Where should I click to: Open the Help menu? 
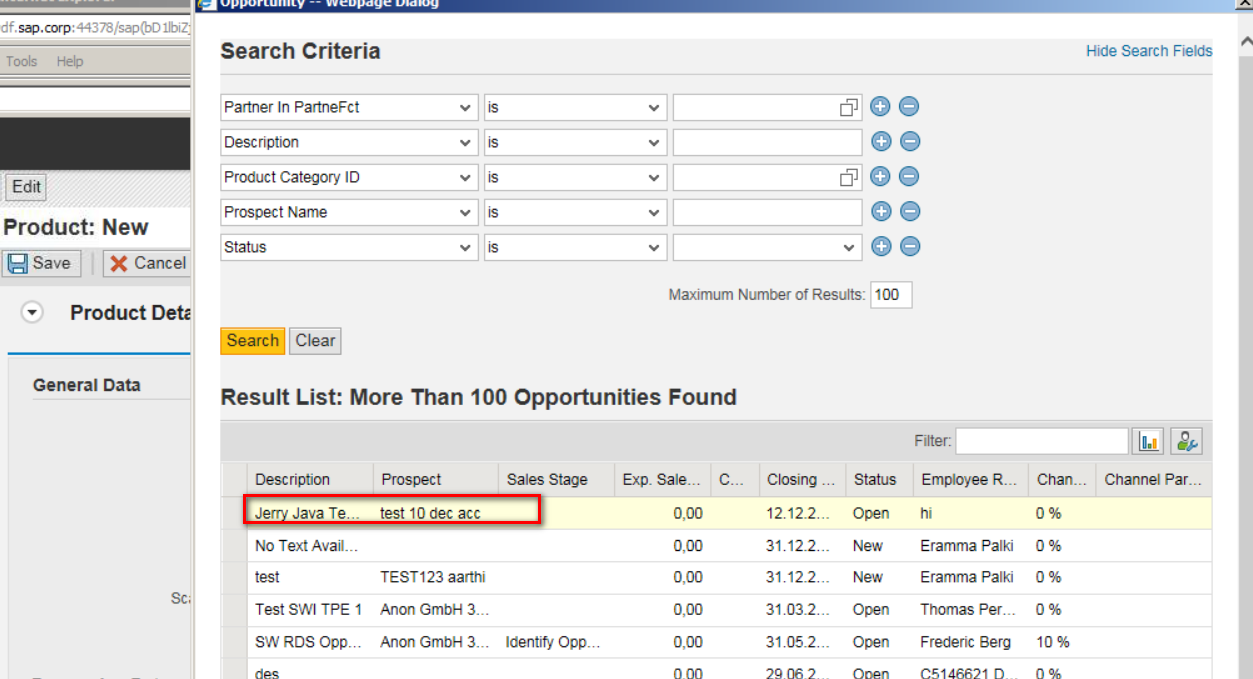click(70, 61)
